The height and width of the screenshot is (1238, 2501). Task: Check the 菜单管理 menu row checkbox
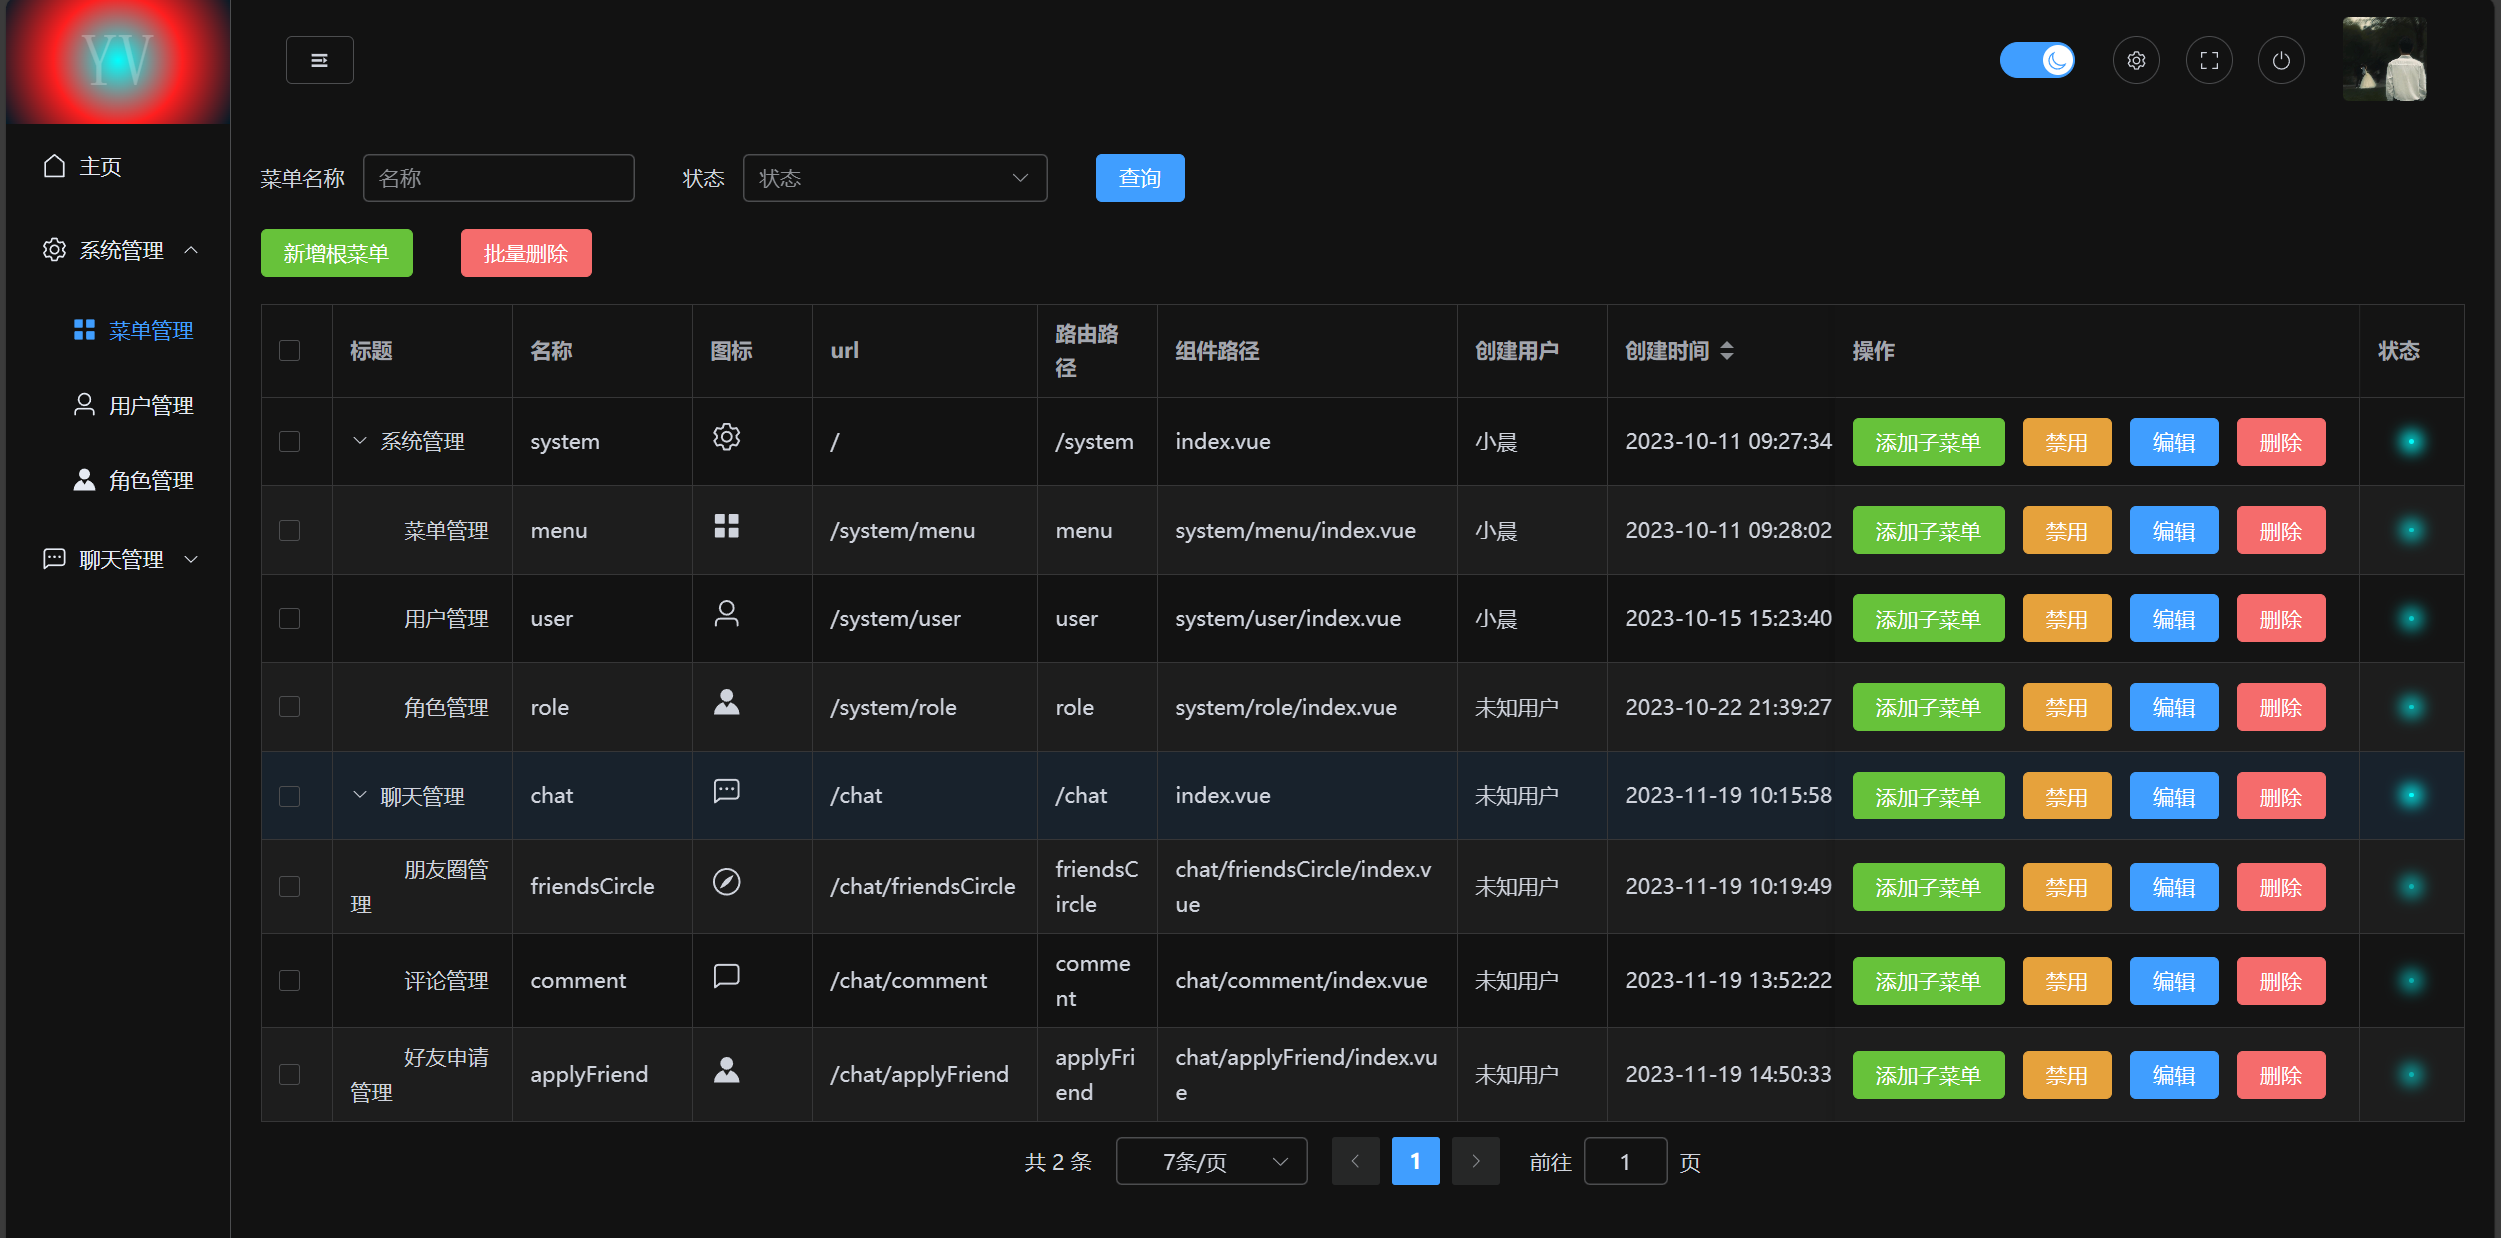point(289,530)
